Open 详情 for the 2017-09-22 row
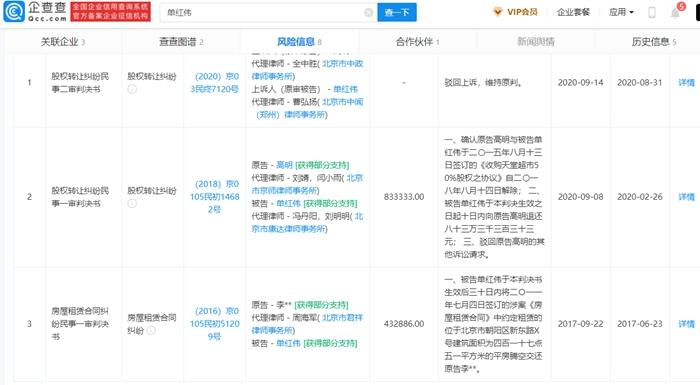The height and width of the screenshot is (385, 700). 687,323
